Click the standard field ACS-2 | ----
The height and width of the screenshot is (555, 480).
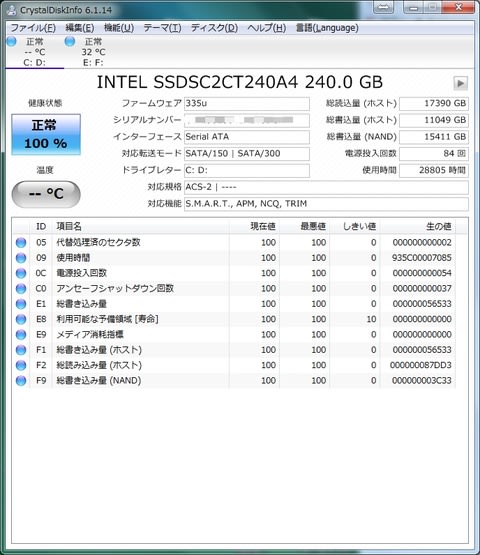(326, 187)
